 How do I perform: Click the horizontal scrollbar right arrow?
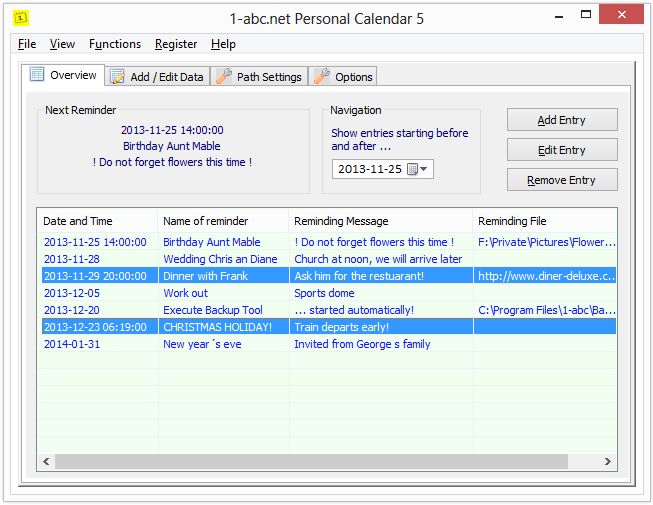pyautogui.click(x=608, y=461)
